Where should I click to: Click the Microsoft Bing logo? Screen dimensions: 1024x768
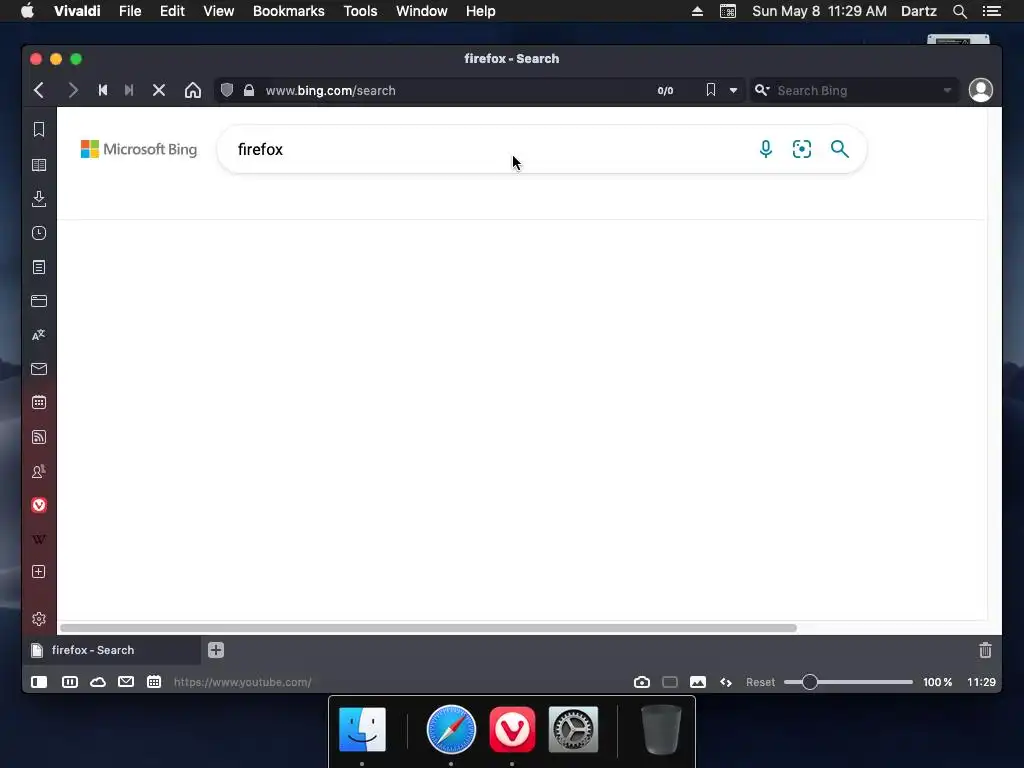click(138, 149)
